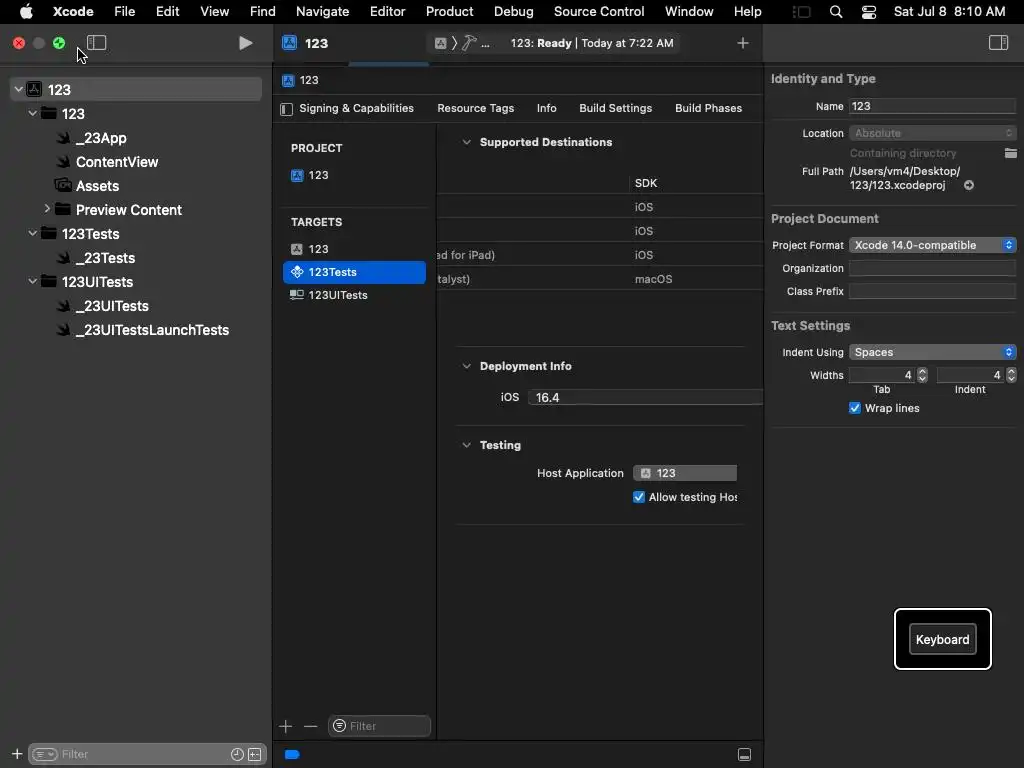Screen dimensions: 1024x768
Task: Toggle the inspectors panel icon
Action: pos(998,43)
